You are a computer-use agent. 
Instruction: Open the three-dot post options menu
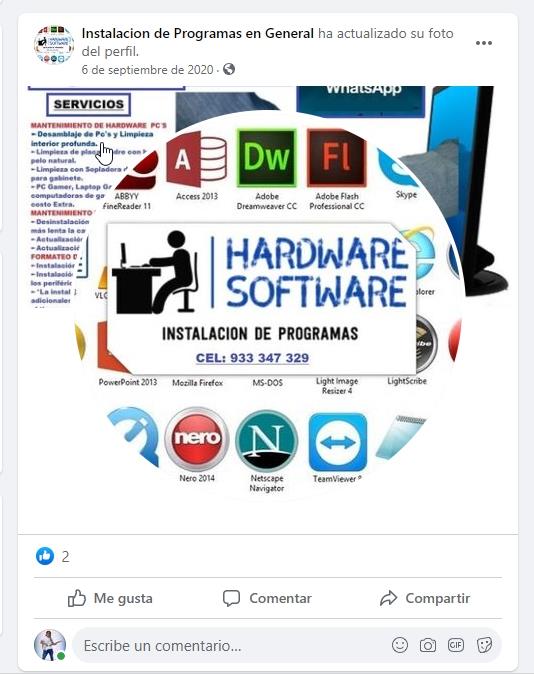point(484,43)
